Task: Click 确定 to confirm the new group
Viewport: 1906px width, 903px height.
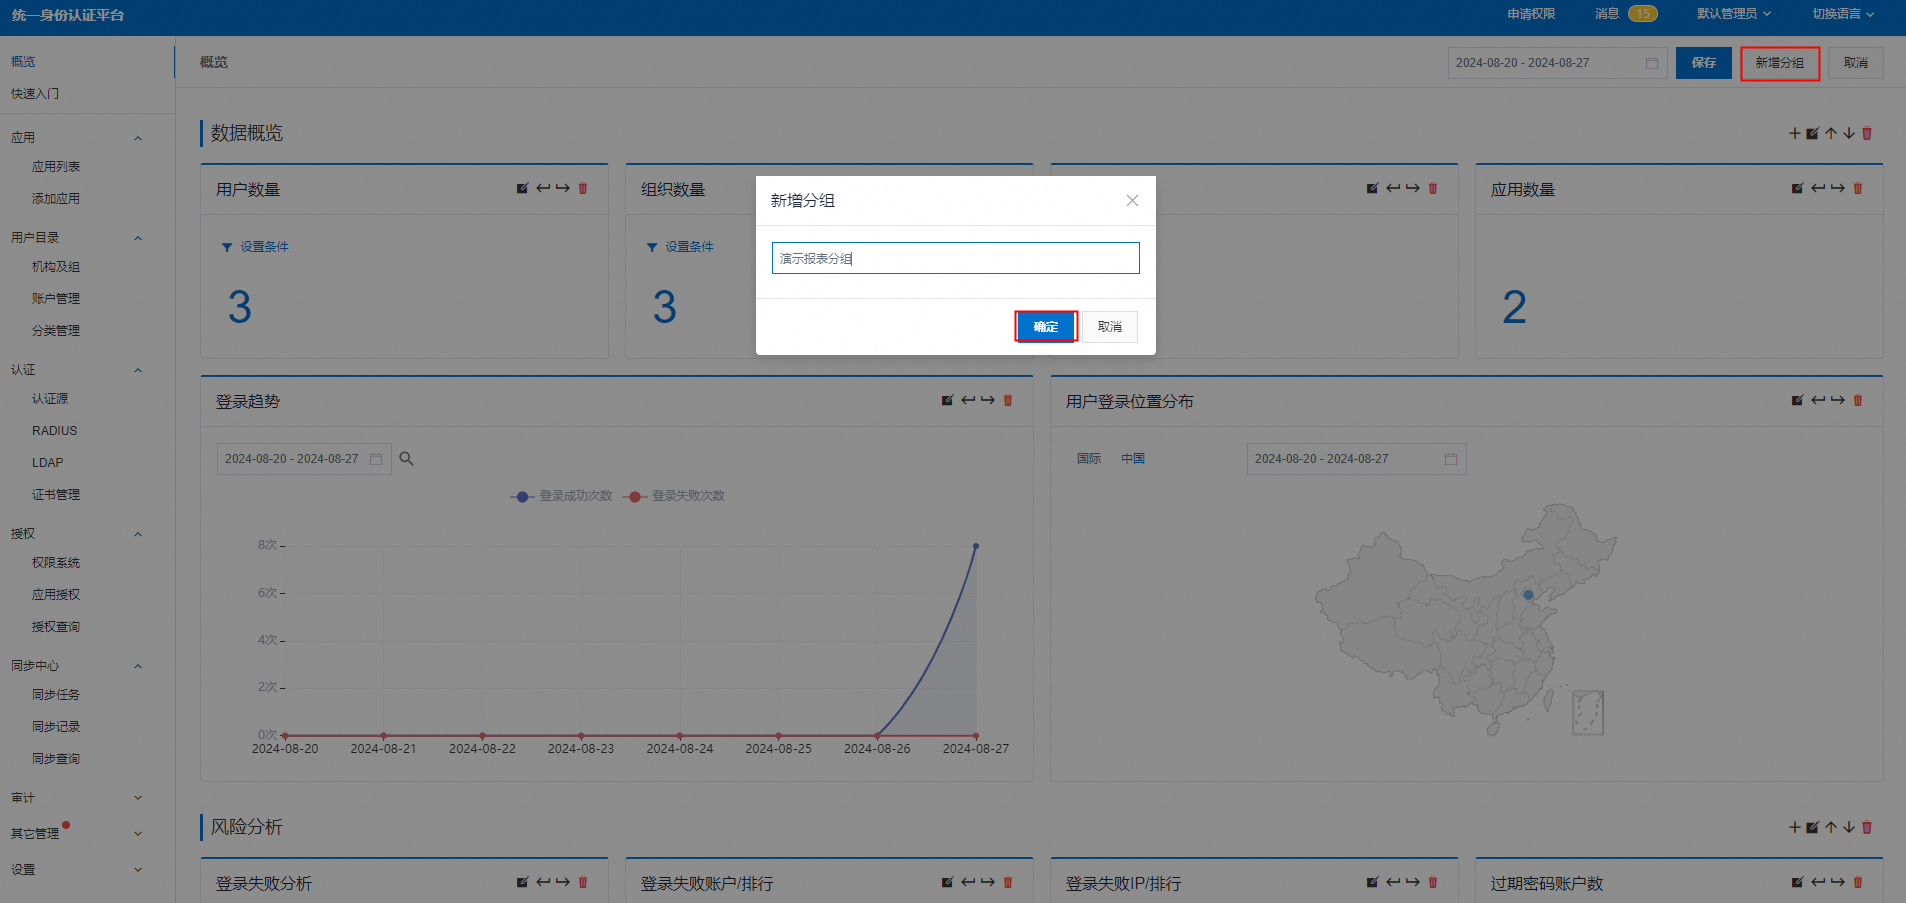Action: 1046,327
